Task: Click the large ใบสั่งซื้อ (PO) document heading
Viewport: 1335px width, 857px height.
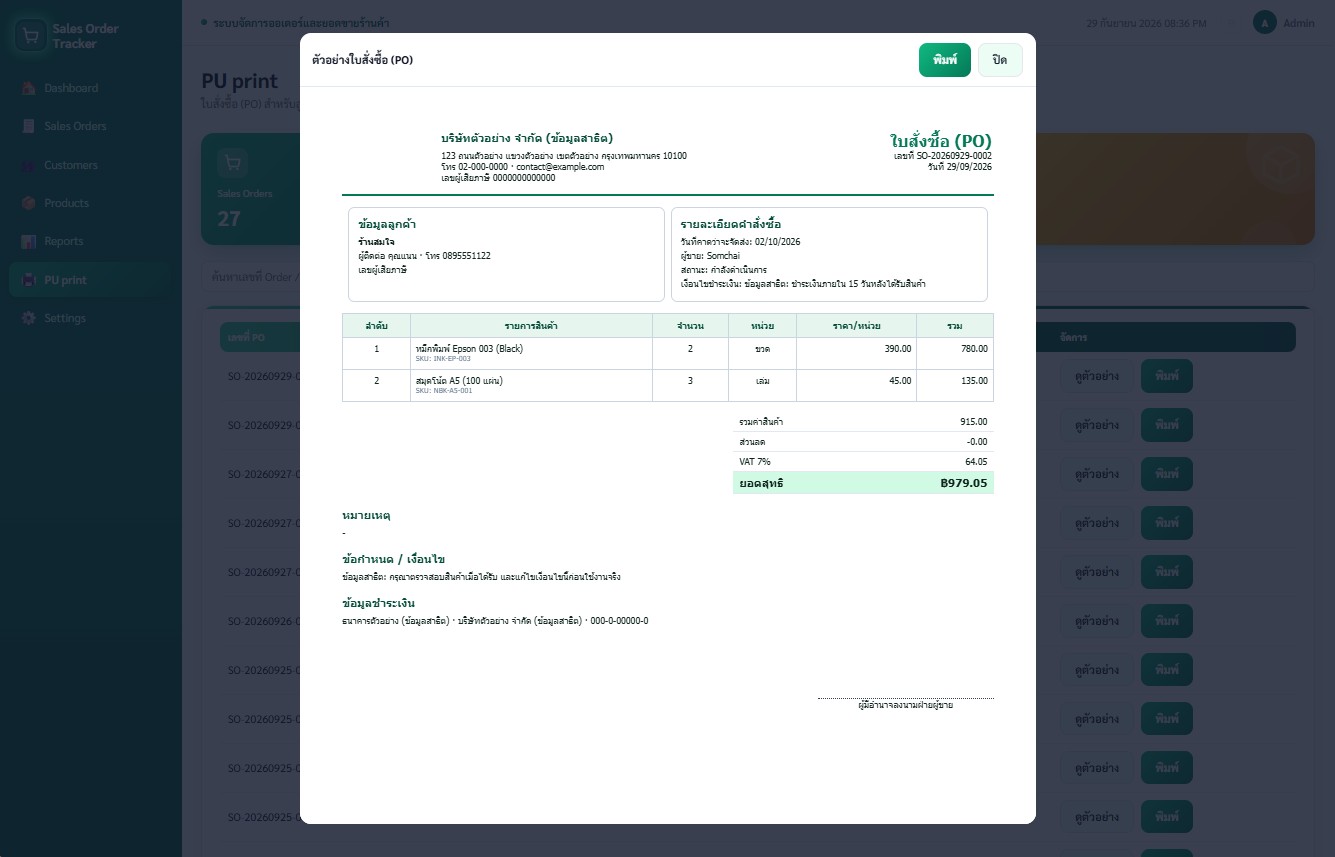Action: (940, 141)
